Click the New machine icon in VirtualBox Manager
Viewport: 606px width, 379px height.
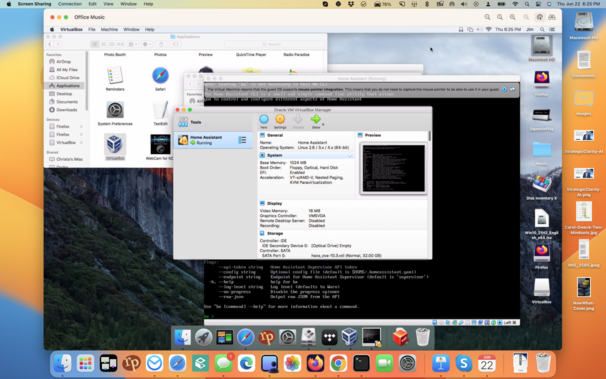click(264, 120)
